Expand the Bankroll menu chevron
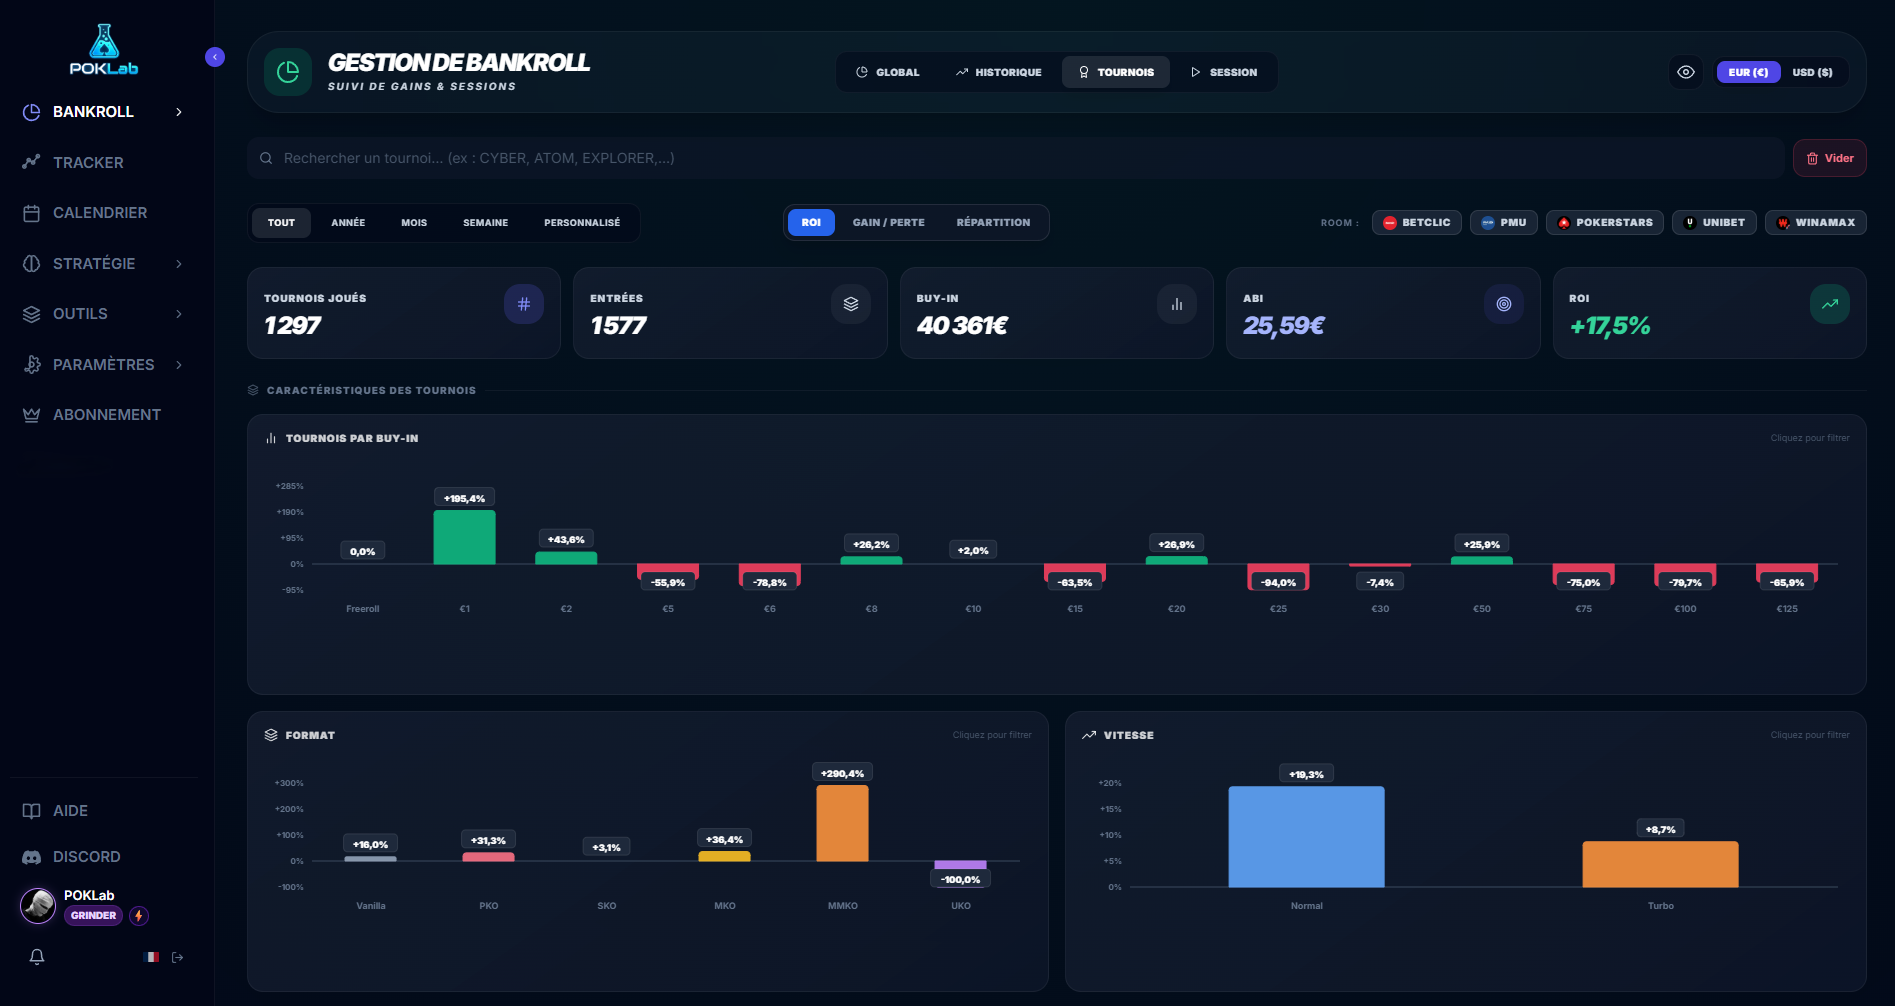 pyautogui.click(x=179, y=112)
